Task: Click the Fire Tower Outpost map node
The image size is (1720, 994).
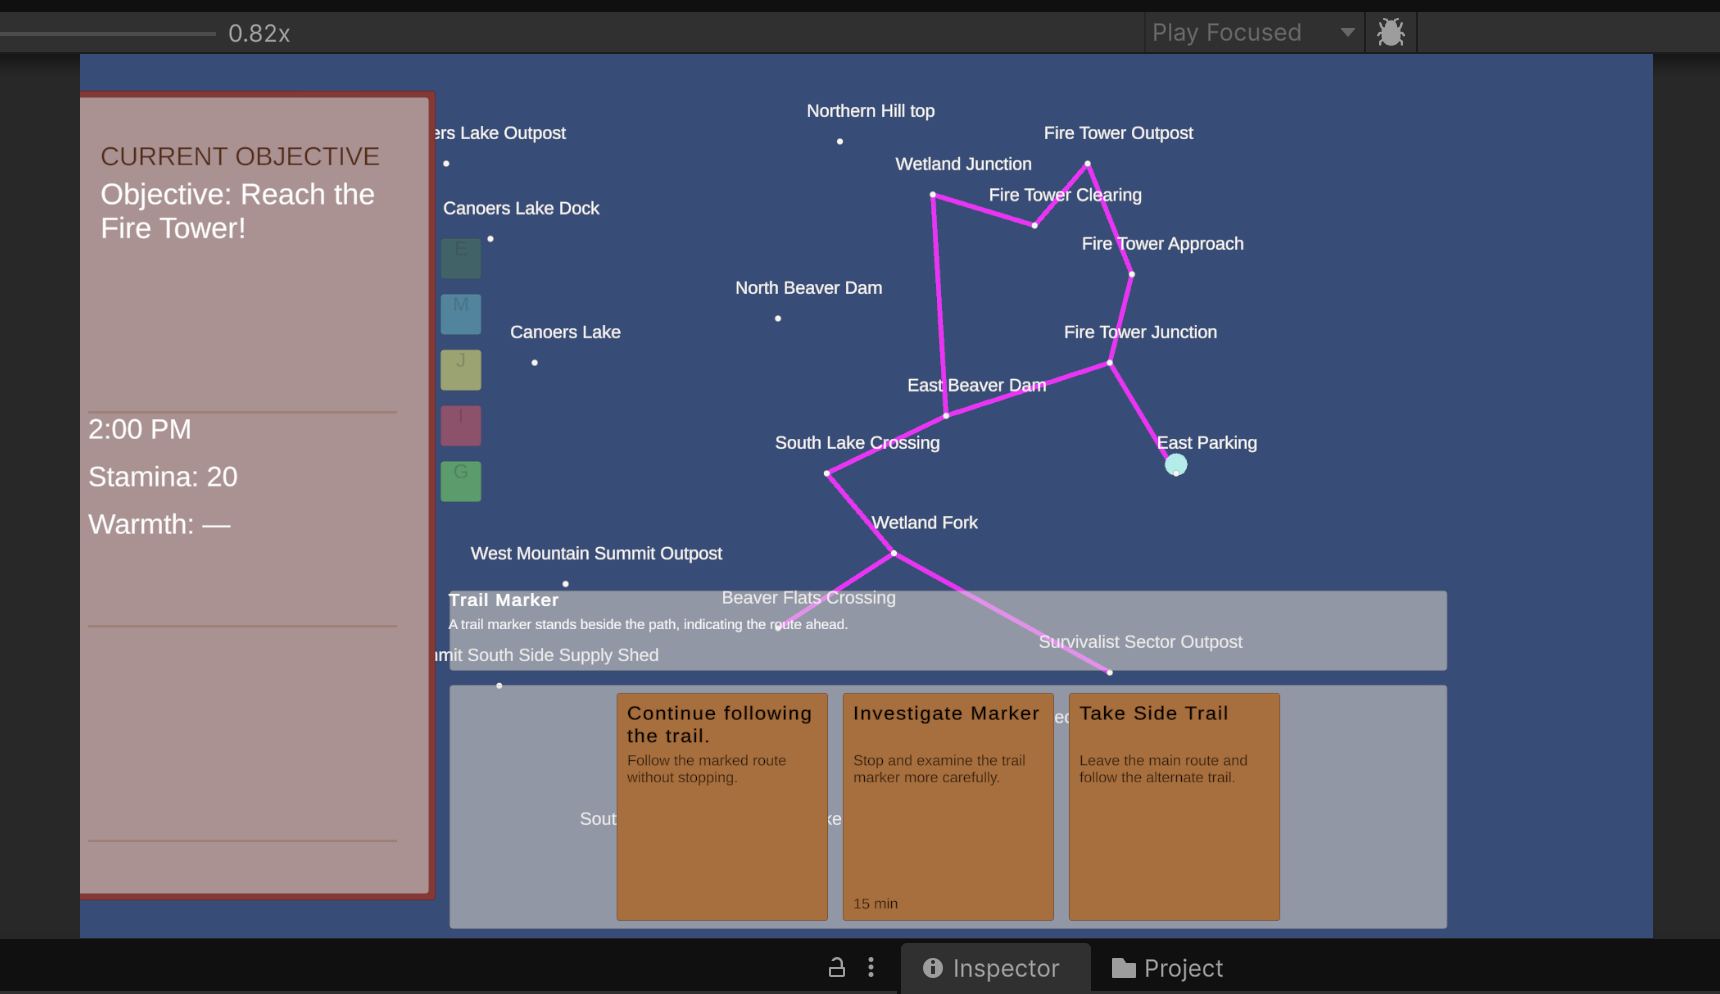Action: (x=1087, y=163)
